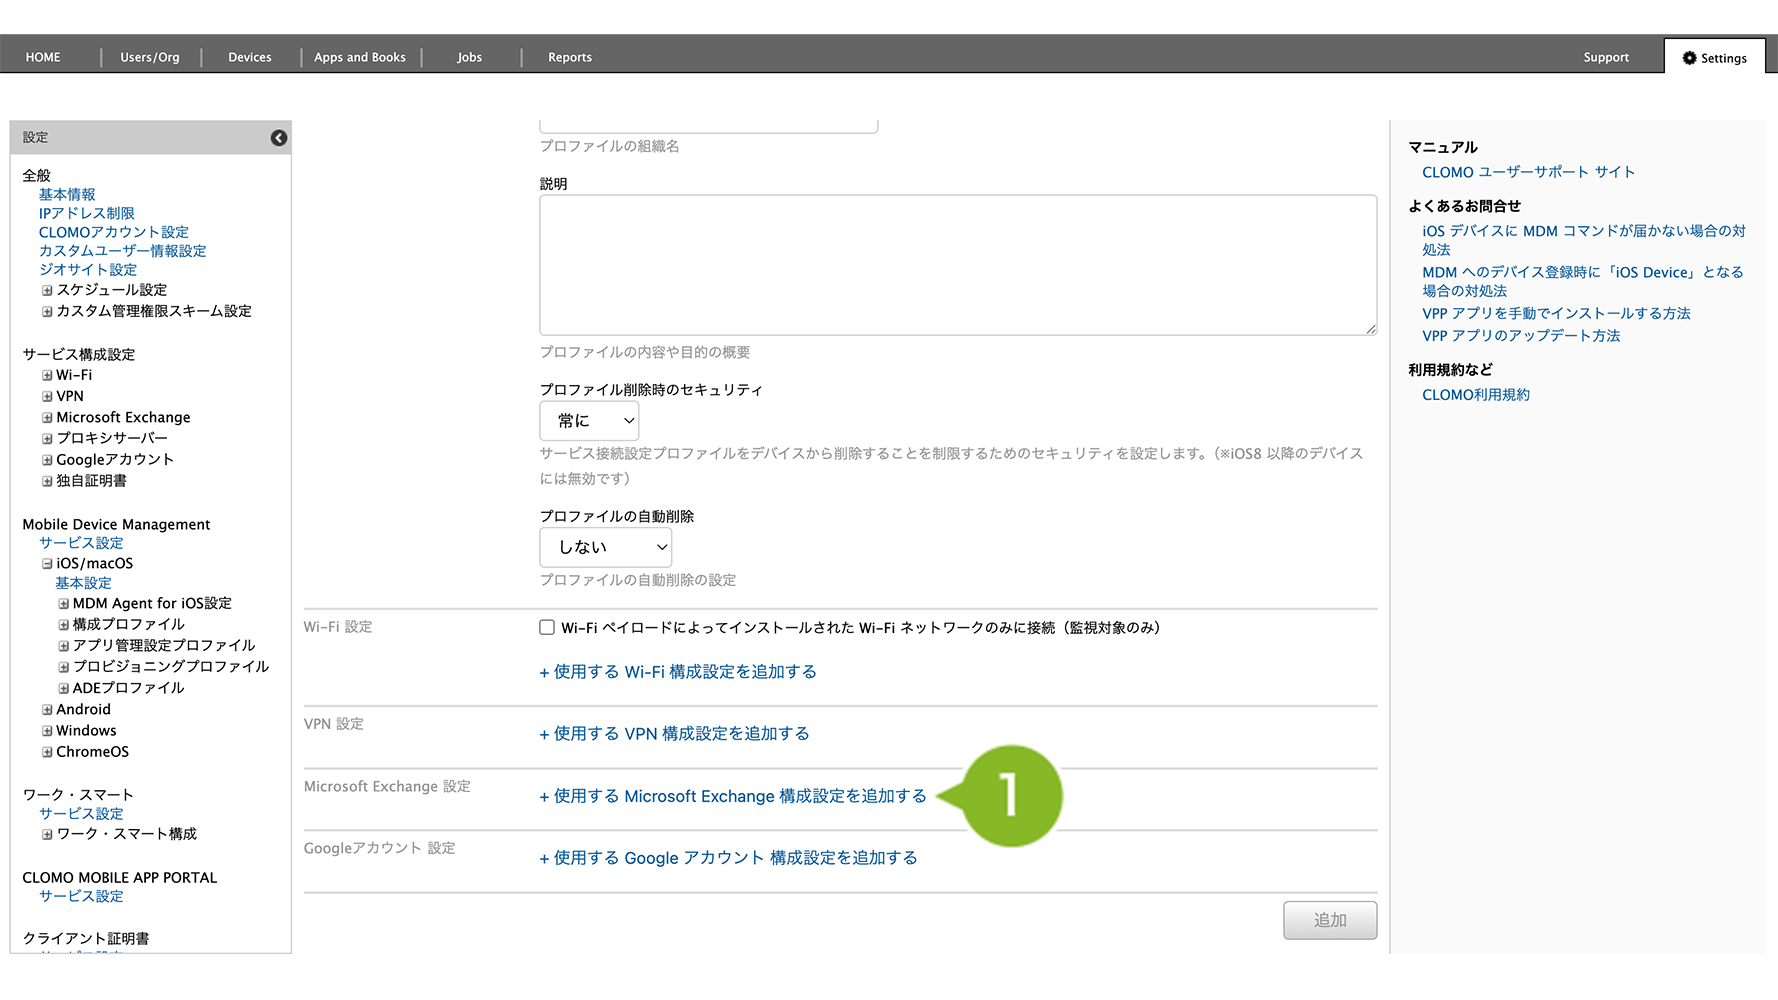Viewport: 1778px width, 1000px height.
Task: Open the Devices menu
Action: click(x=250, y=58)
